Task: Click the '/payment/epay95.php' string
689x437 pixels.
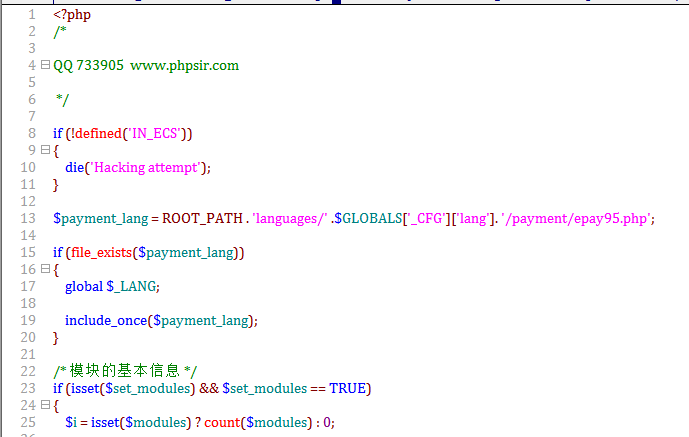Action: 576,219
